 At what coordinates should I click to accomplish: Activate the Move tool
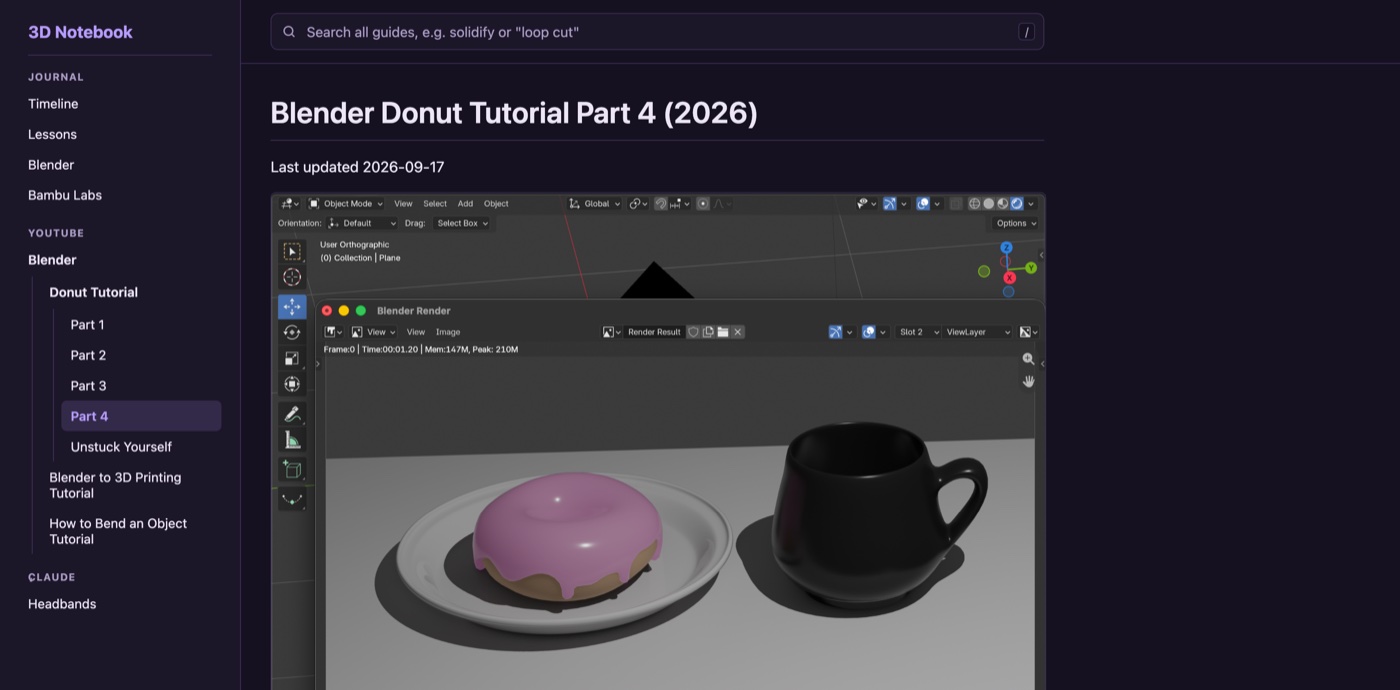(x=292, y=307)
